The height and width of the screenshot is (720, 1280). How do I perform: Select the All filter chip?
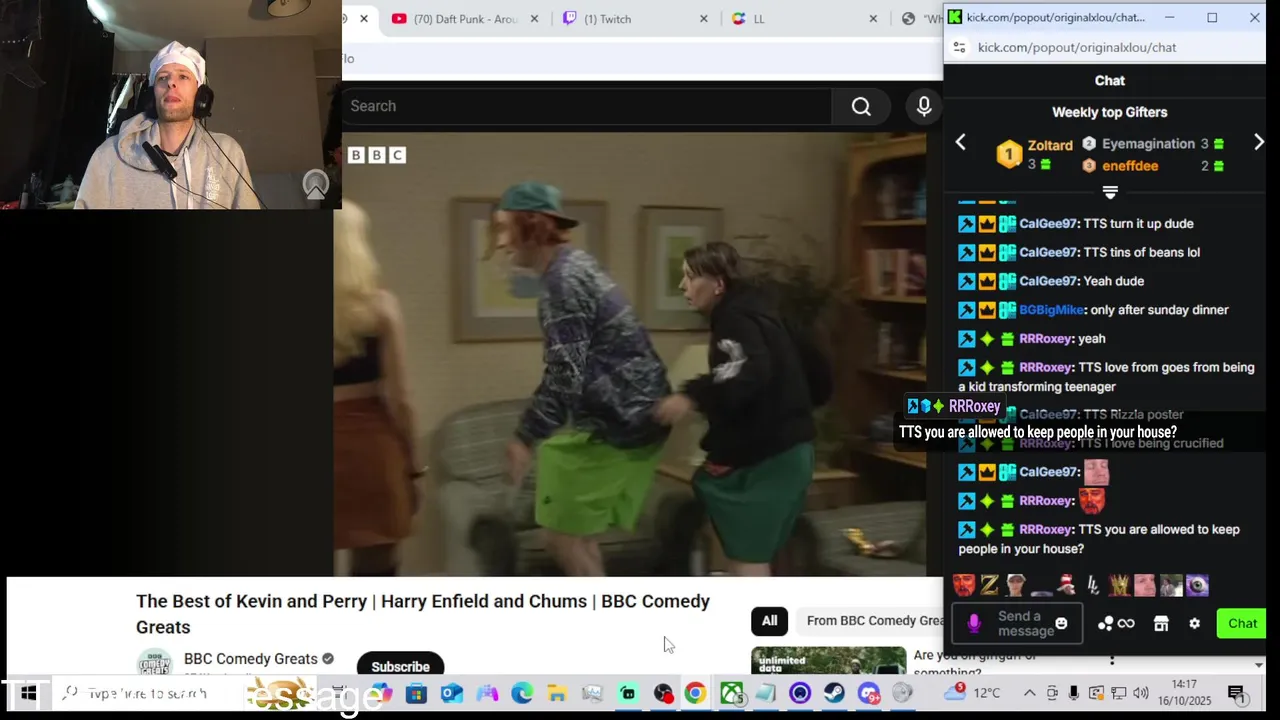point(769,621)
